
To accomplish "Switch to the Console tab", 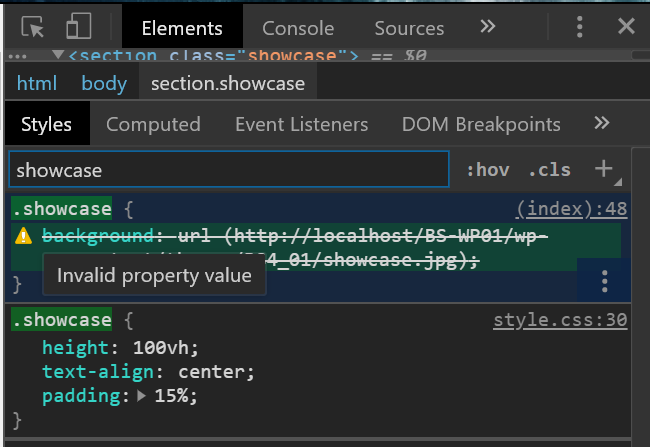I will click(x=297, y=28).
